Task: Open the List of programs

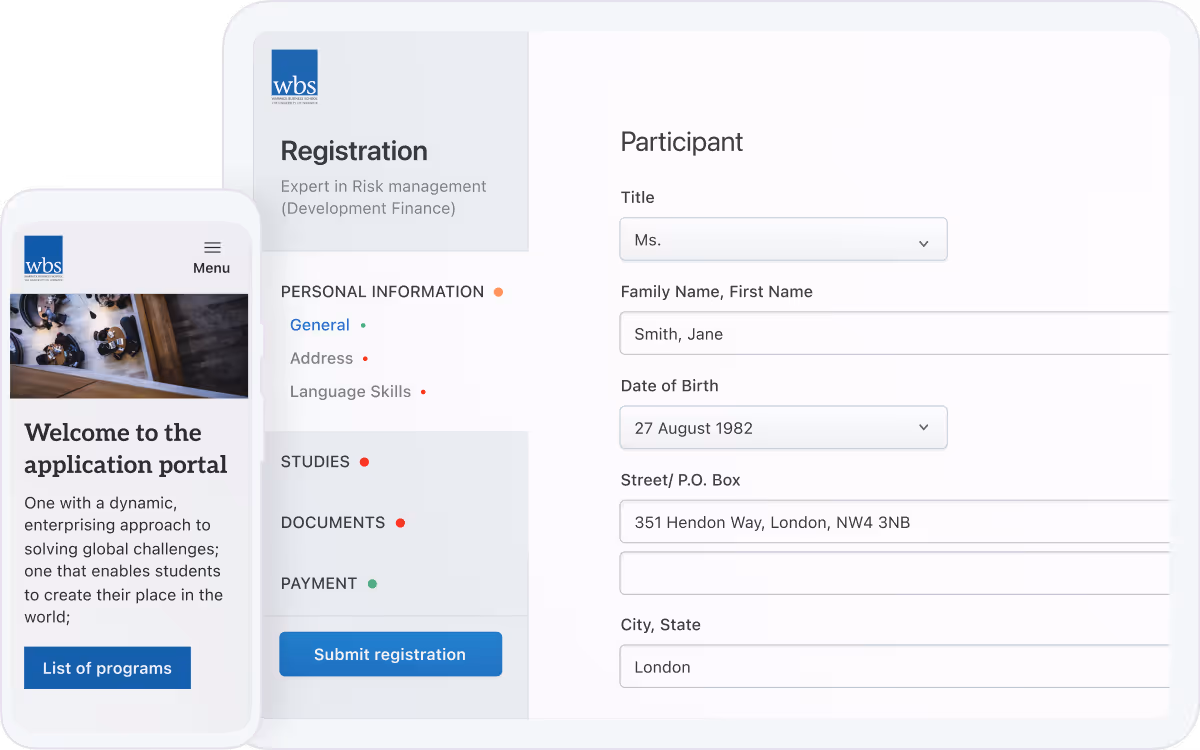Action: pyautogui.click(x=107, y=667)
